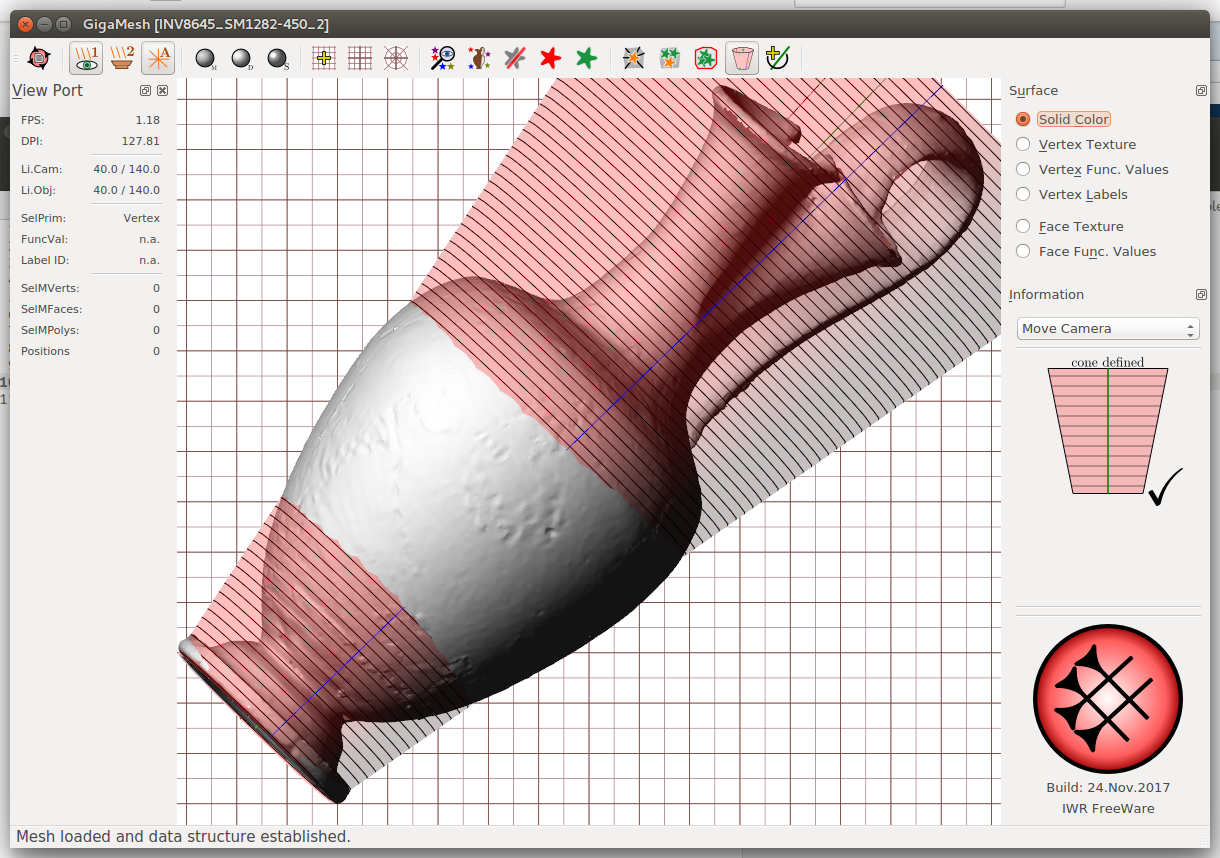Close the View Port panel
Viewport: 1220px width, 858px height.
(x=163, y=90)
